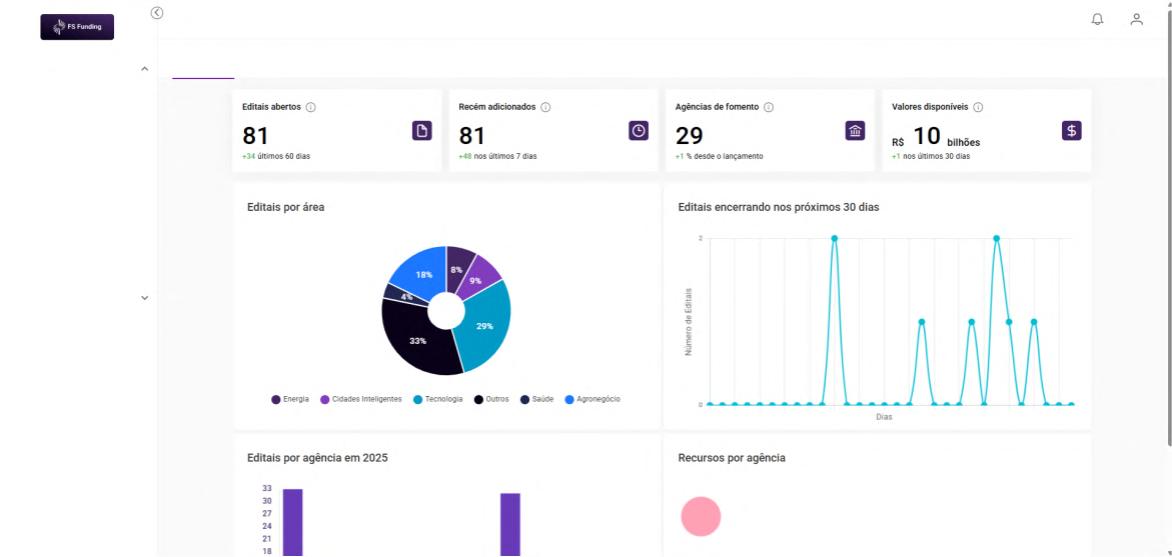Show info tooltip for Valores disponíveis
The image size is (1172, 557).
click(978, 107)
